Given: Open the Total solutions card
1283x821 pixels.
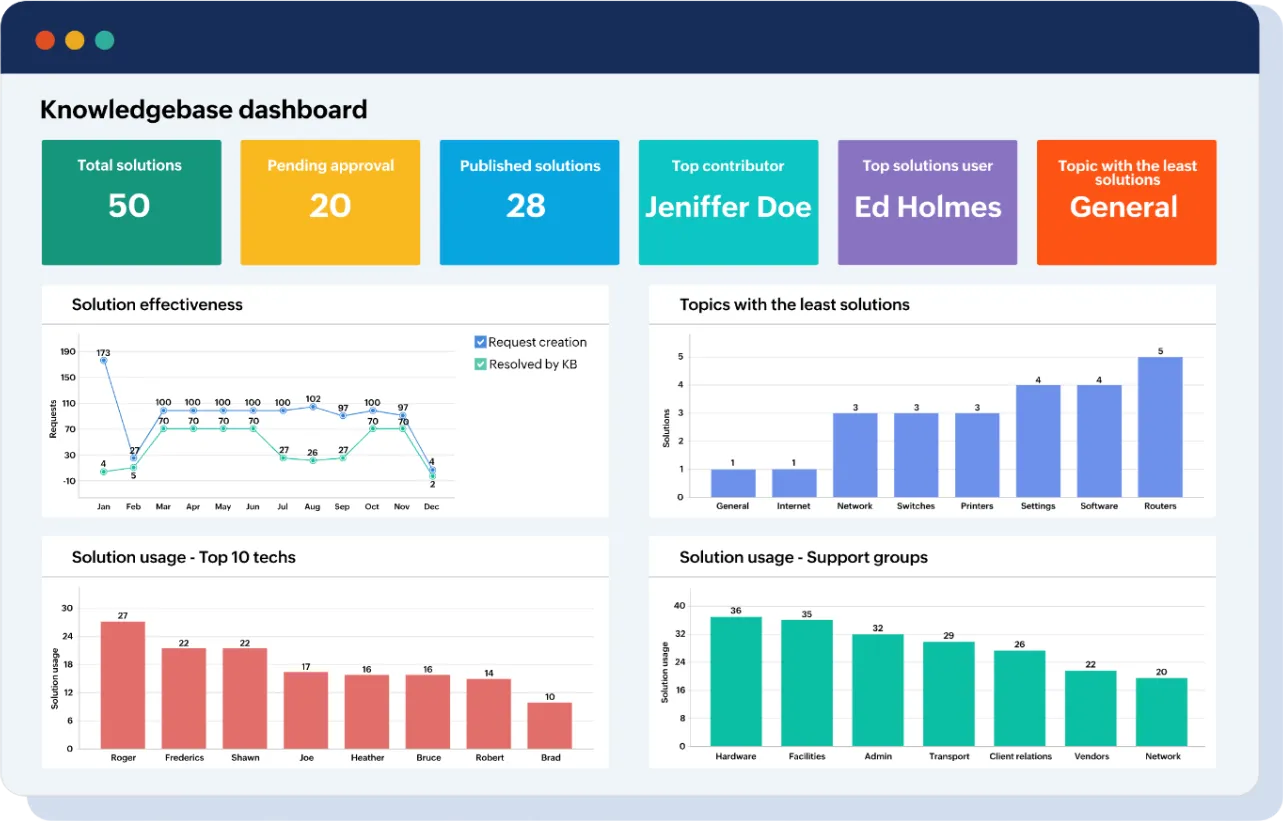Looking at the screenshot, I should pyautogui.click(x=131, y=202).
